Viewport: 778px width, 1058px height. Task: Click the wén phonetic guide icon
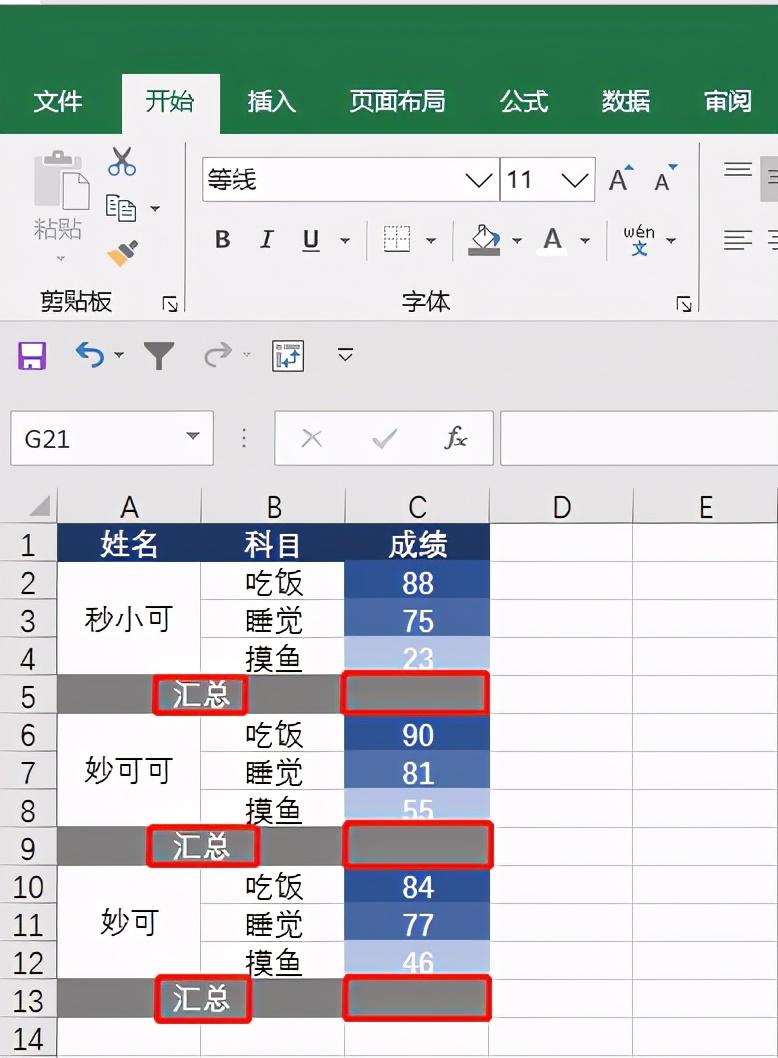coord(639,240)
